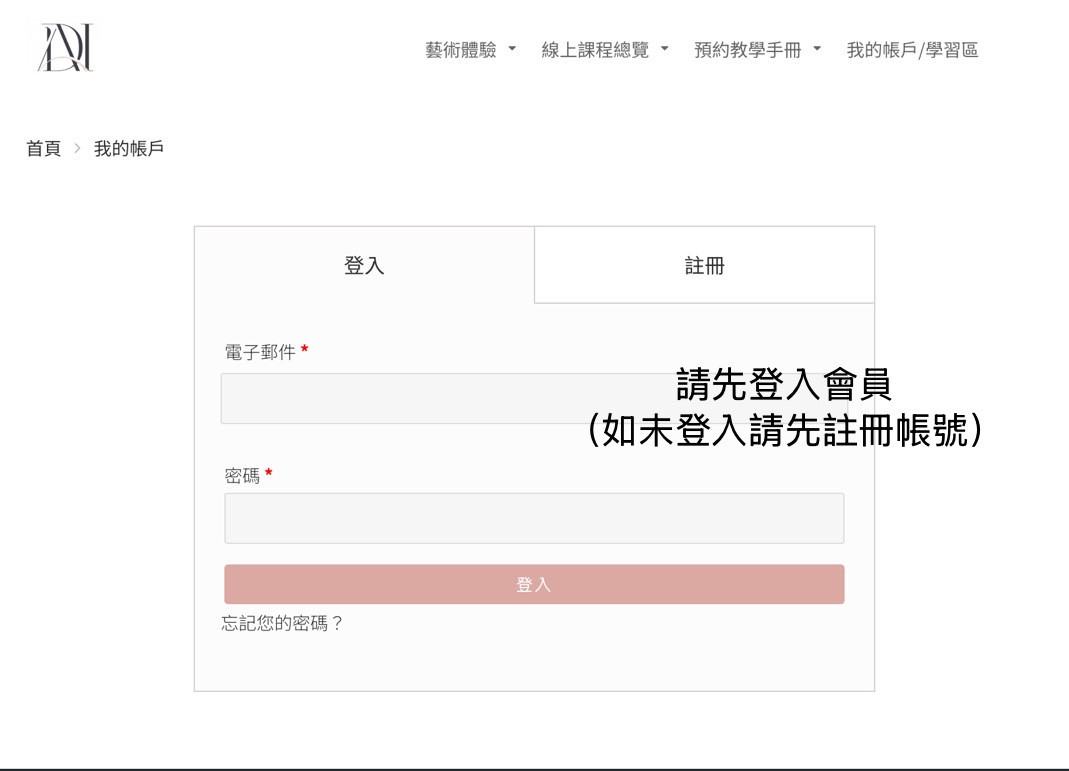
Task: Click the site logo in the header
Action: point(66,48)
